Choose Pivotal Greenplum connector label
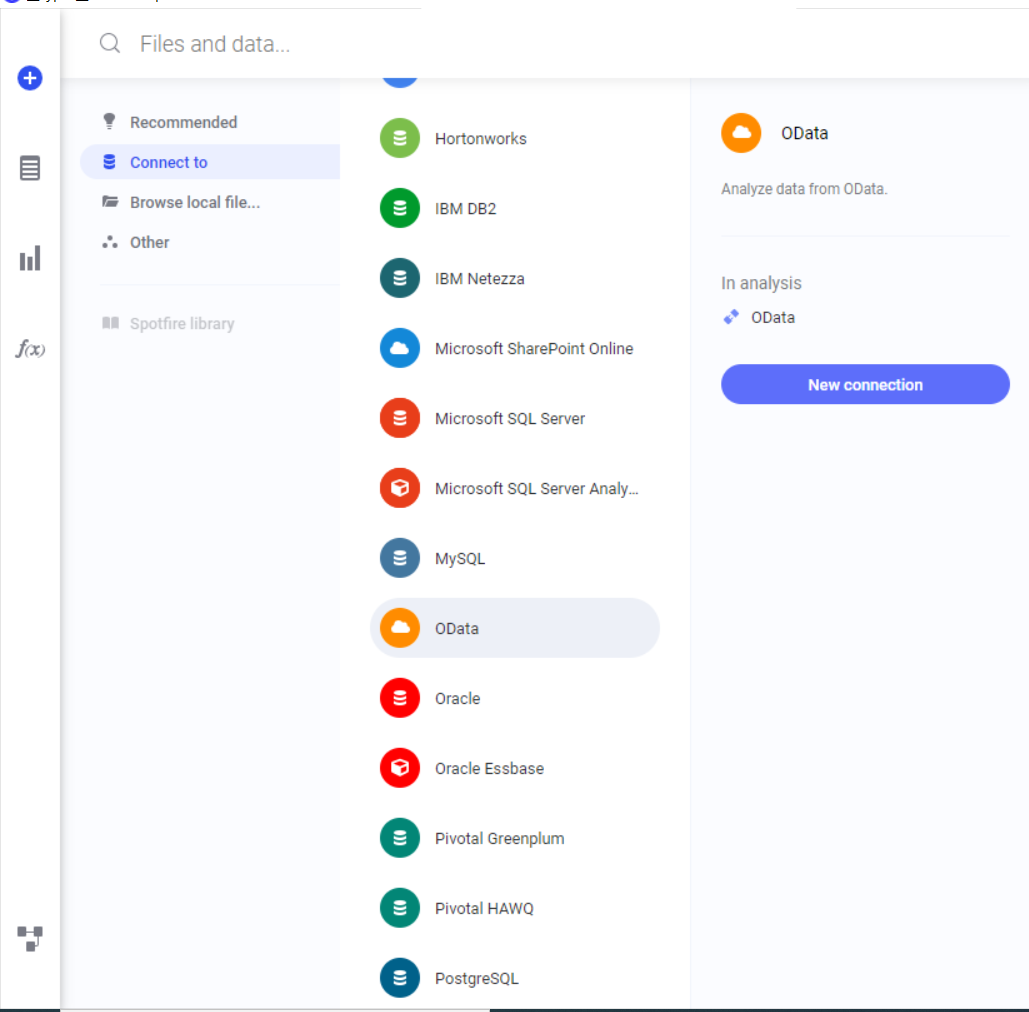The width and height of the screenshot is (1029, 1012). pyautogui.click(x=499, y=839)
